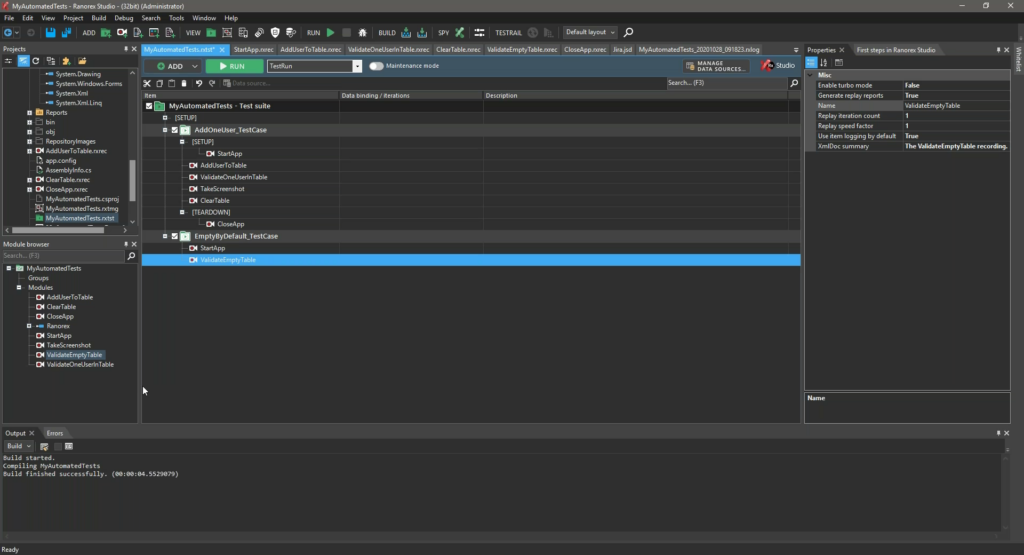Screen dimensions: 1024x555
Task: Collapse the AddOneUser_TestCase node
Action: coord(165,130)
